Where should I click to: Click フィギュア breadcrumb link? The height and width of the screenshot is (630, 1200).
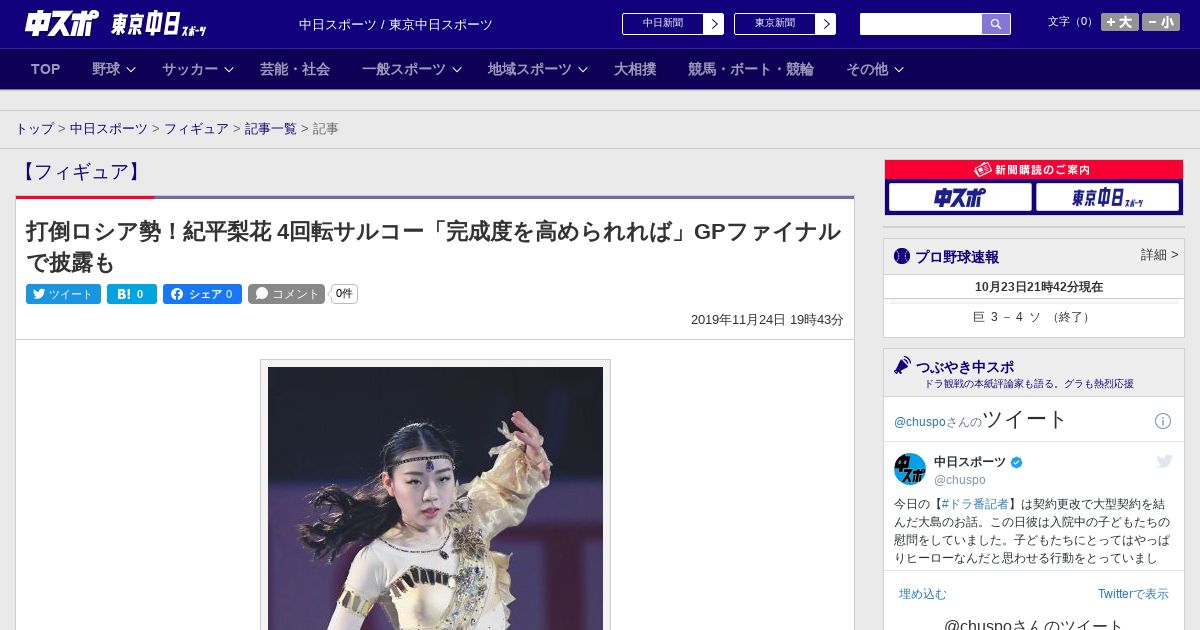196,129
